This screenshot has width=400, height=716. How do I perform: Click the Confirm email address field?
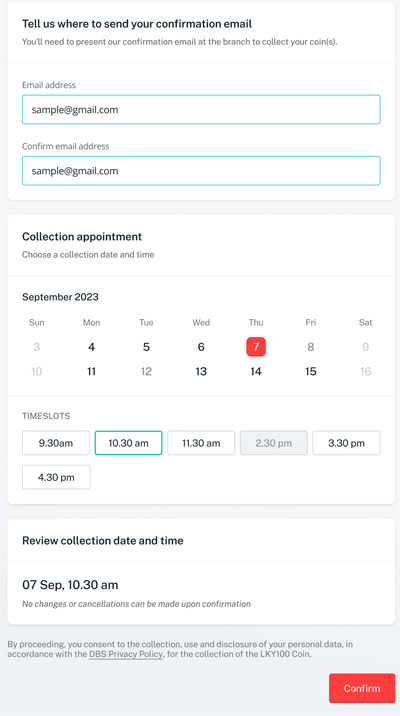pos(201,171)
